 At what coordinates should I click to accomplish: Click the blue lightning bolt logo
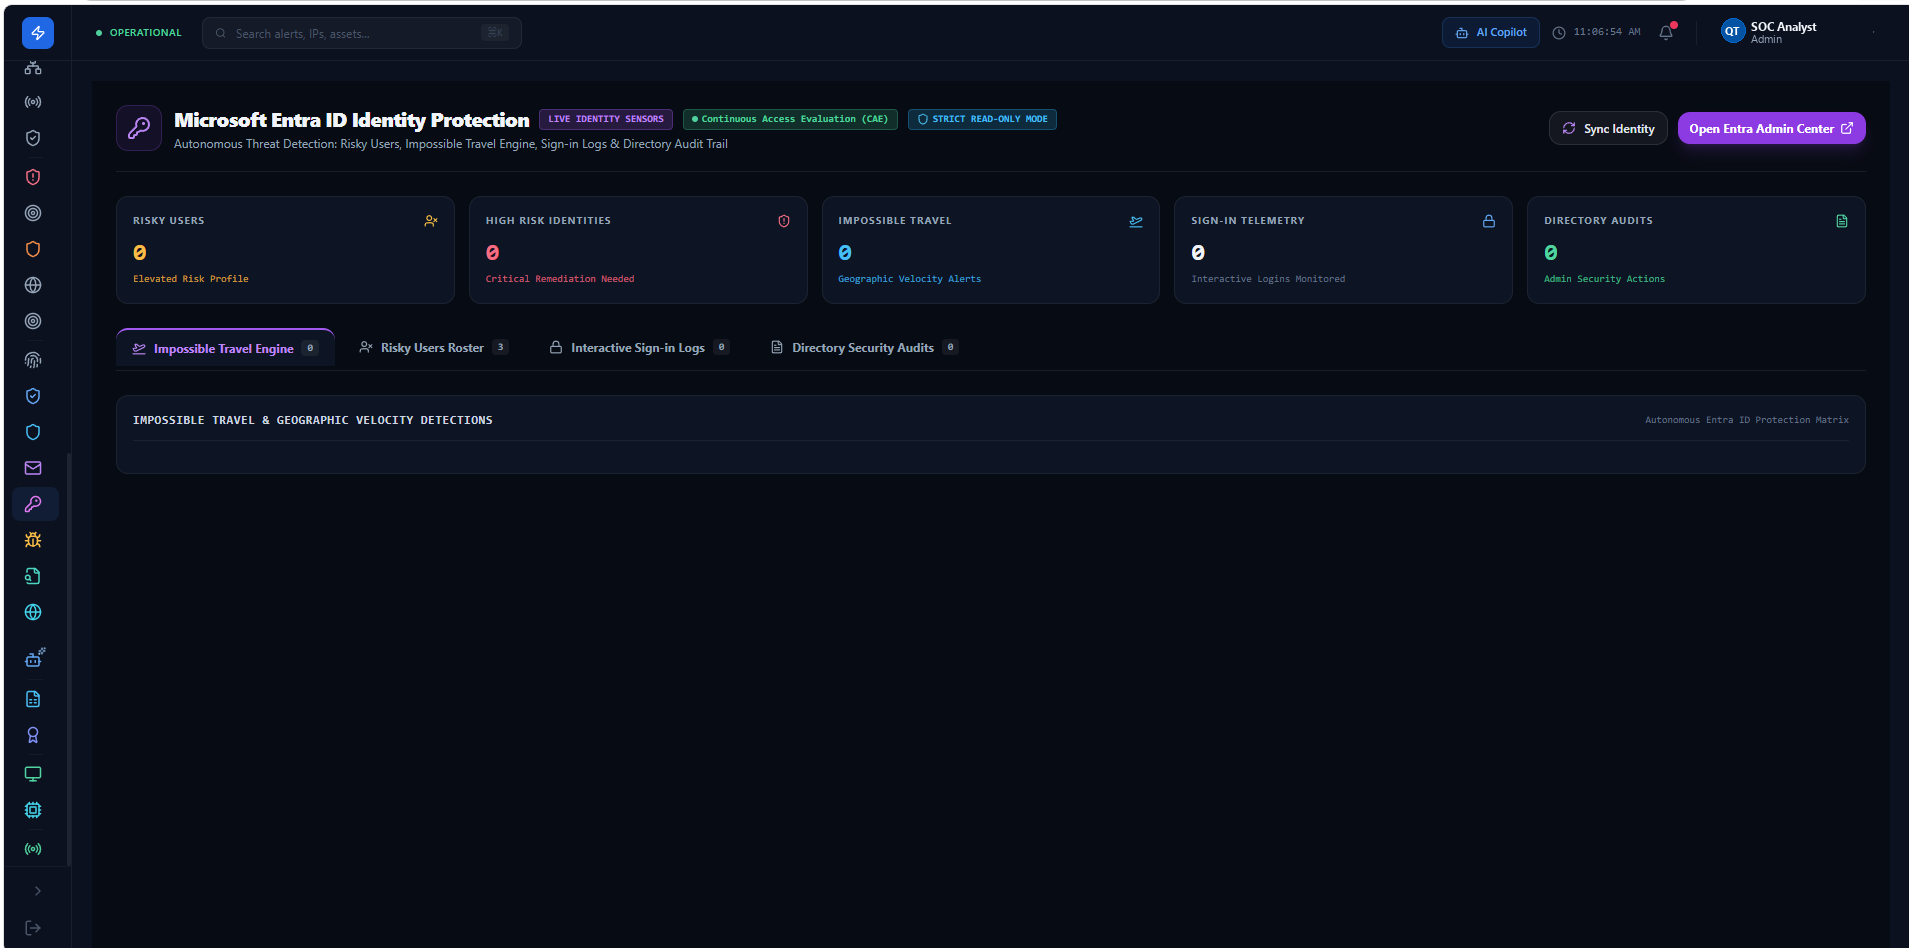tap(38, 33)
